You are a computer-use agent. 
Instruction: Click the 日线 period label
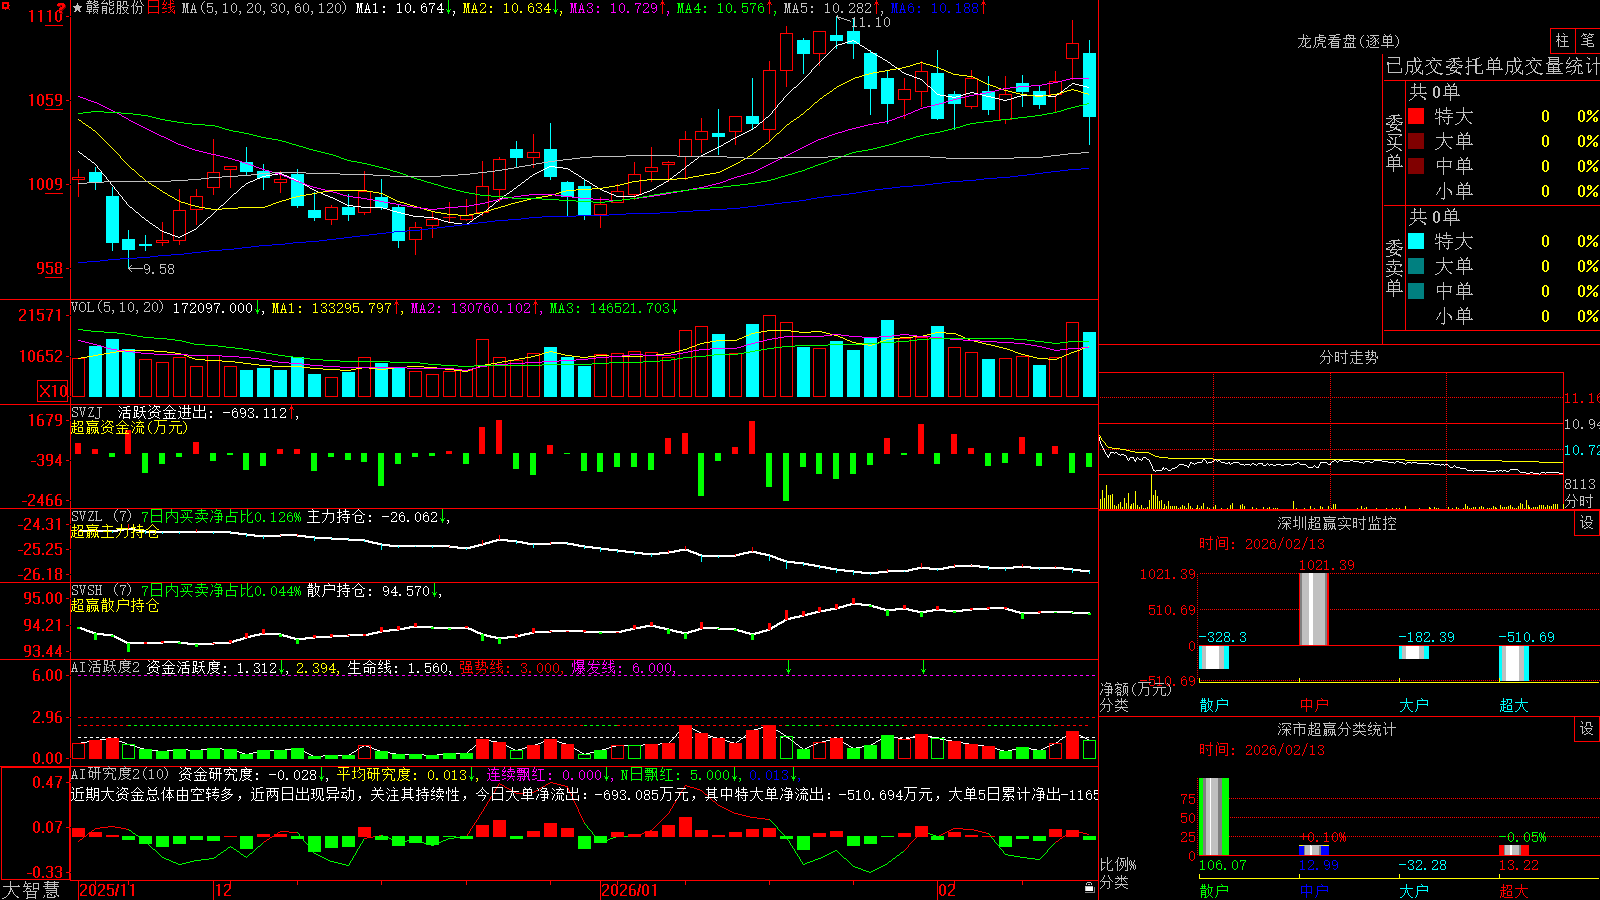(x=161, y=8)
